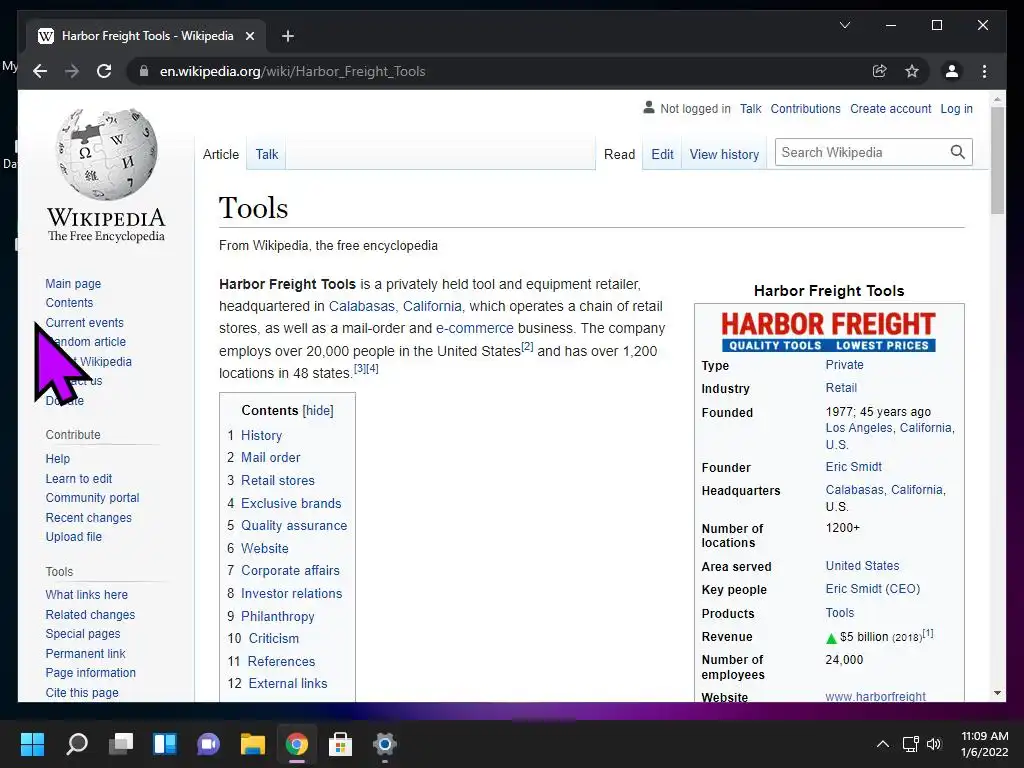Viewport: 1024px width, 768px height.
Task: Open Chat icon on taskbar
Action: pyautogui.click(x=208, y=744)
